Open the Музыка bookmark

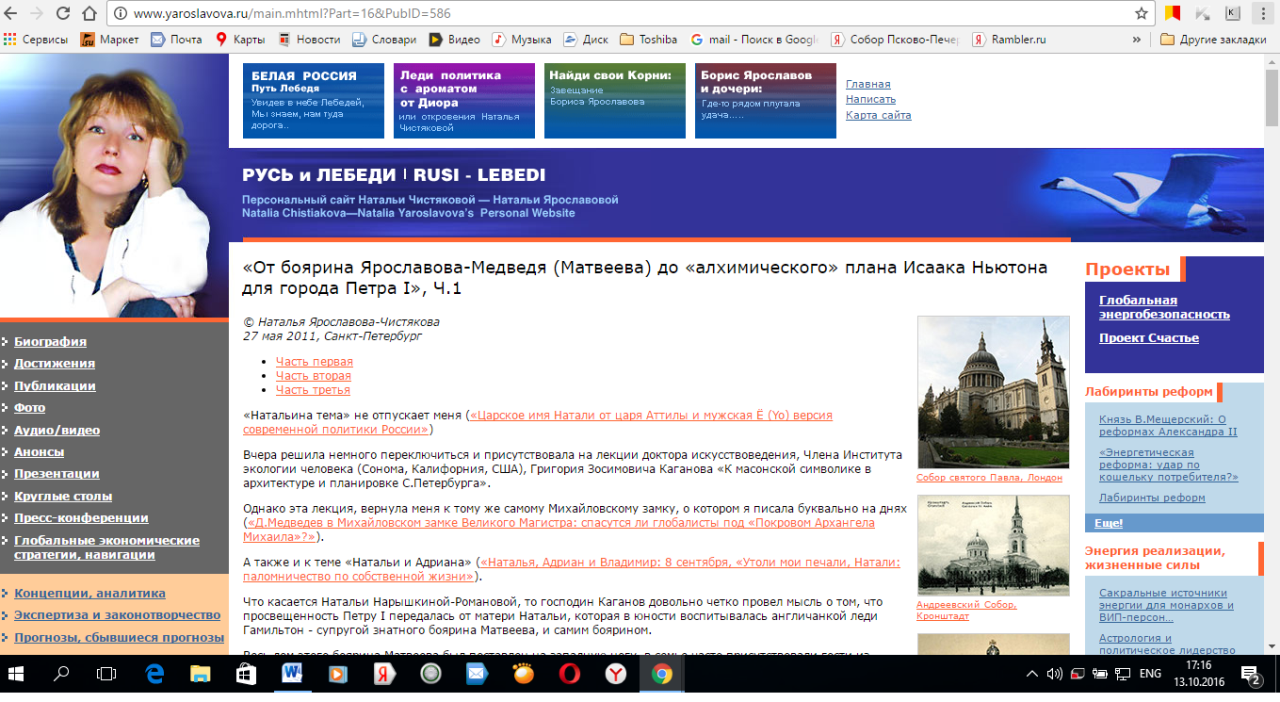pyautogui.click(x=521, y=40)
